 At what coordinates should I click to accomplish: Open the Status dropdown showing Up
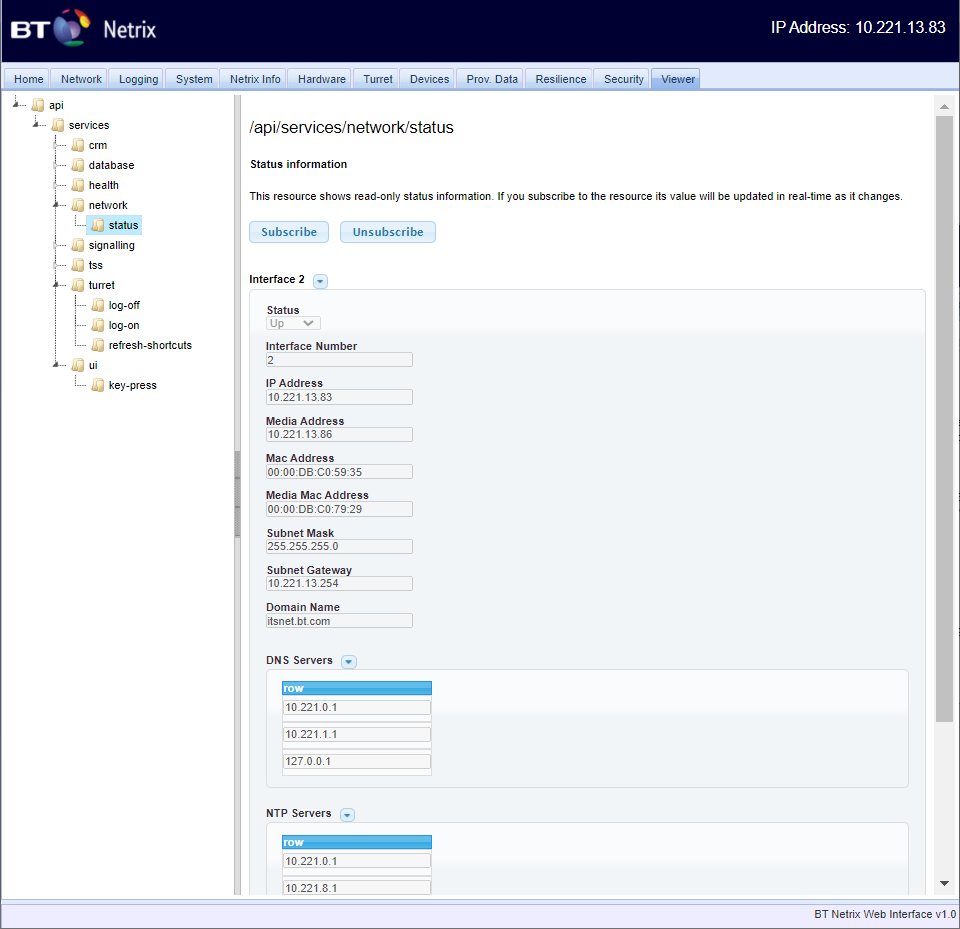(x=293, y=323)
